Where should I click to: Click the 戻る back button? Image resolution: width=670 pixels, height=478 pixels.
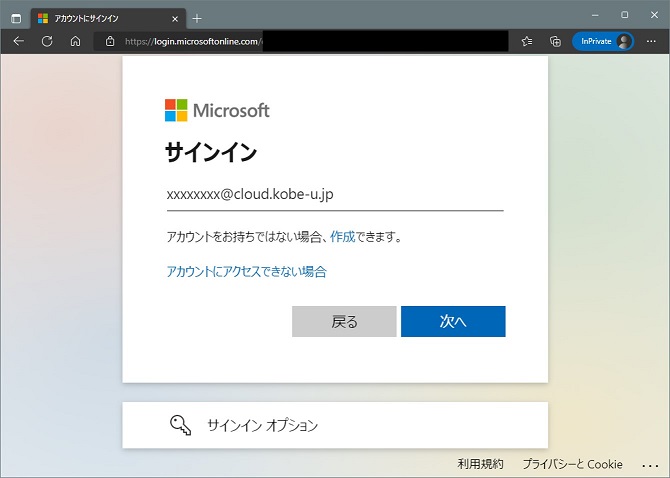click(x=344, y=321)
